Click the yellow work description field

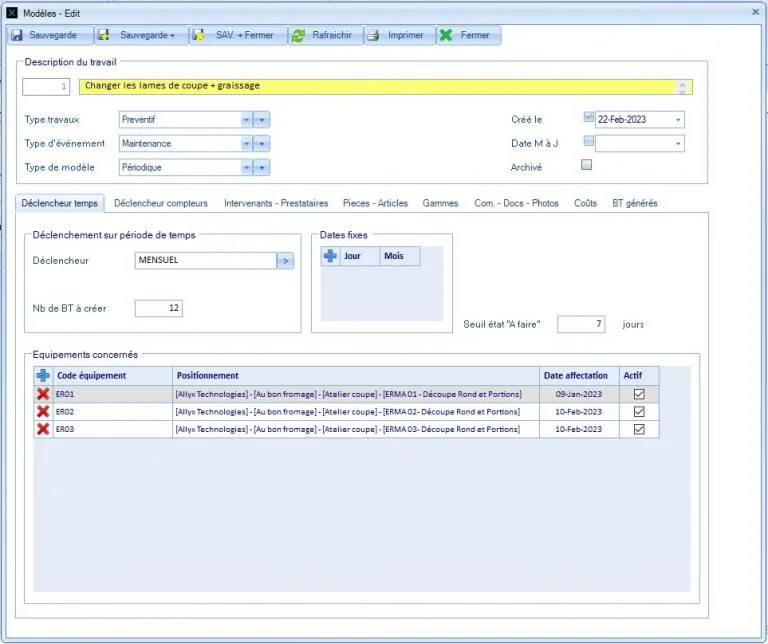pos(386,87)
